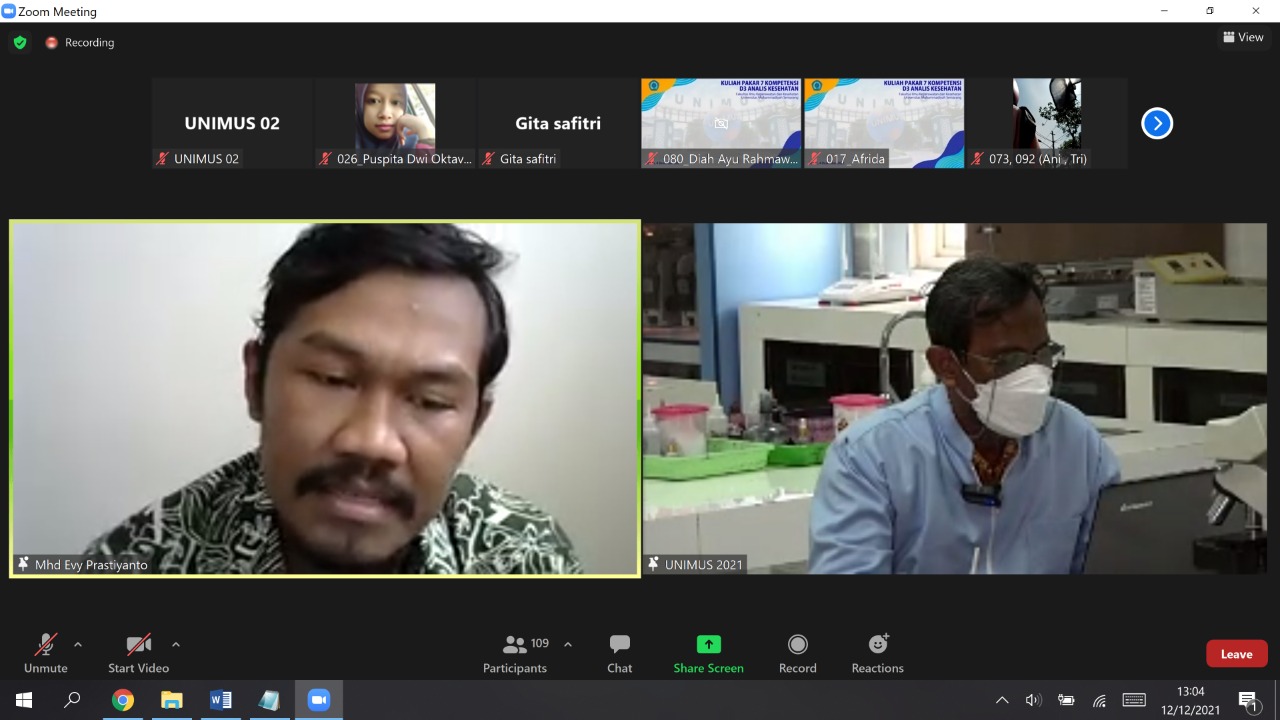This screenshot has width=1280, height=720.
Task: Open Google Chrome from taskbar
Action: (x=123, y=700)
